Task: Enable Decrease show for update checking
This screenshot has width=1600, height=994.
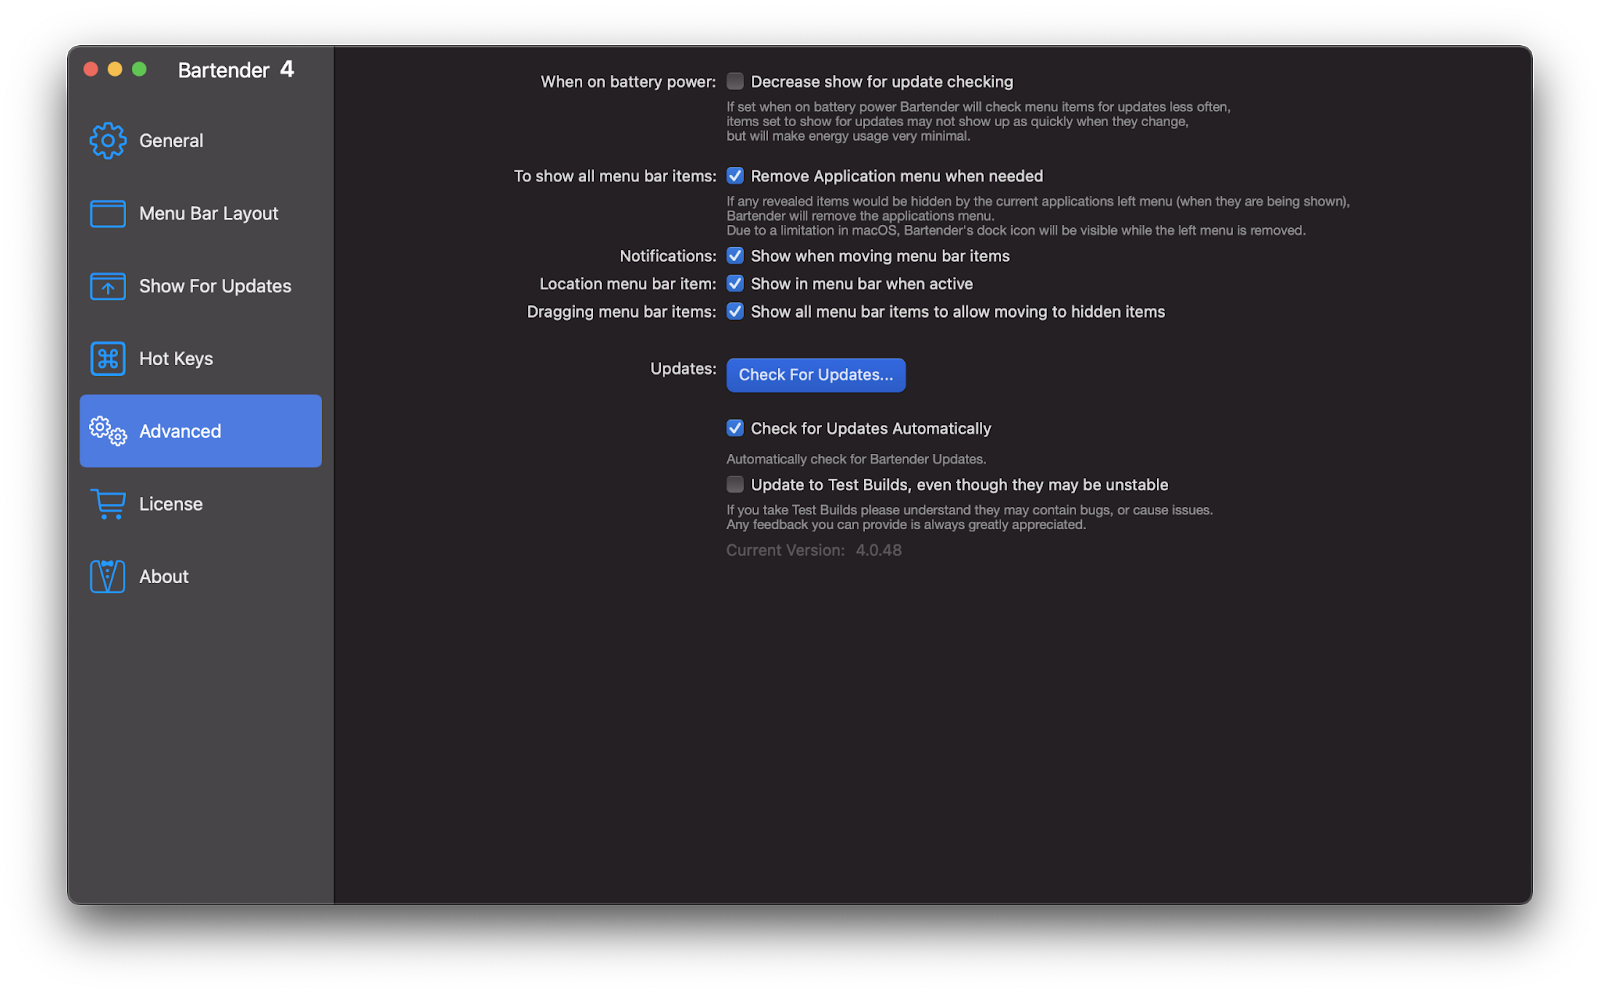Action: (735, 81)
